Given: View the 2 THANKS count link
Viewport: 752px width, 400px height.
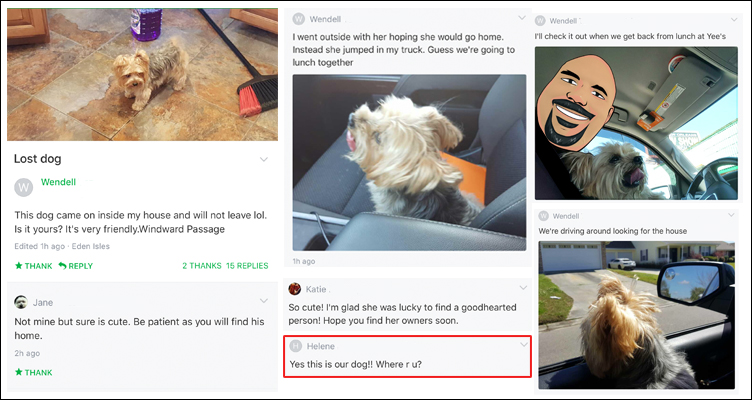Looking at the screenshot, I should 201,265.
